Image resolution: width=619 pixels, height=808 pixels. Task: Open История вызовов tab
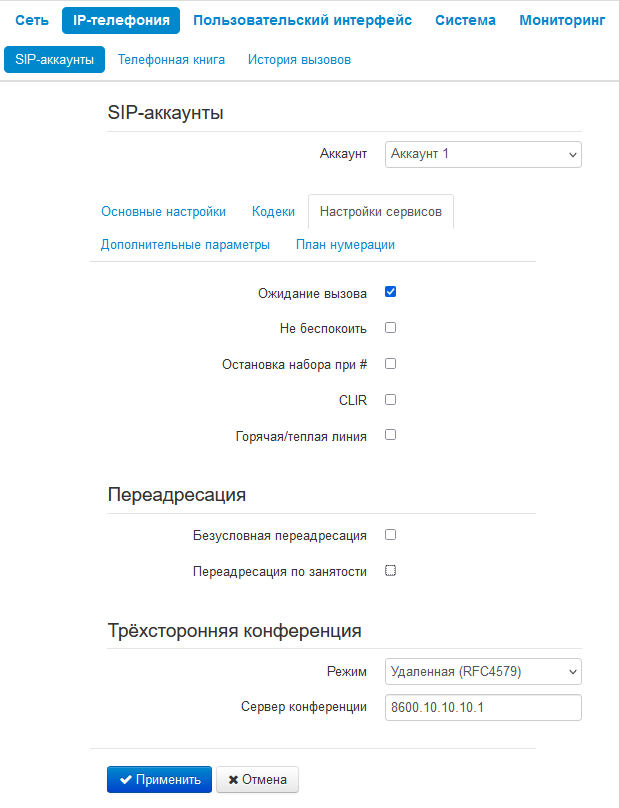[x=299, y=60]
